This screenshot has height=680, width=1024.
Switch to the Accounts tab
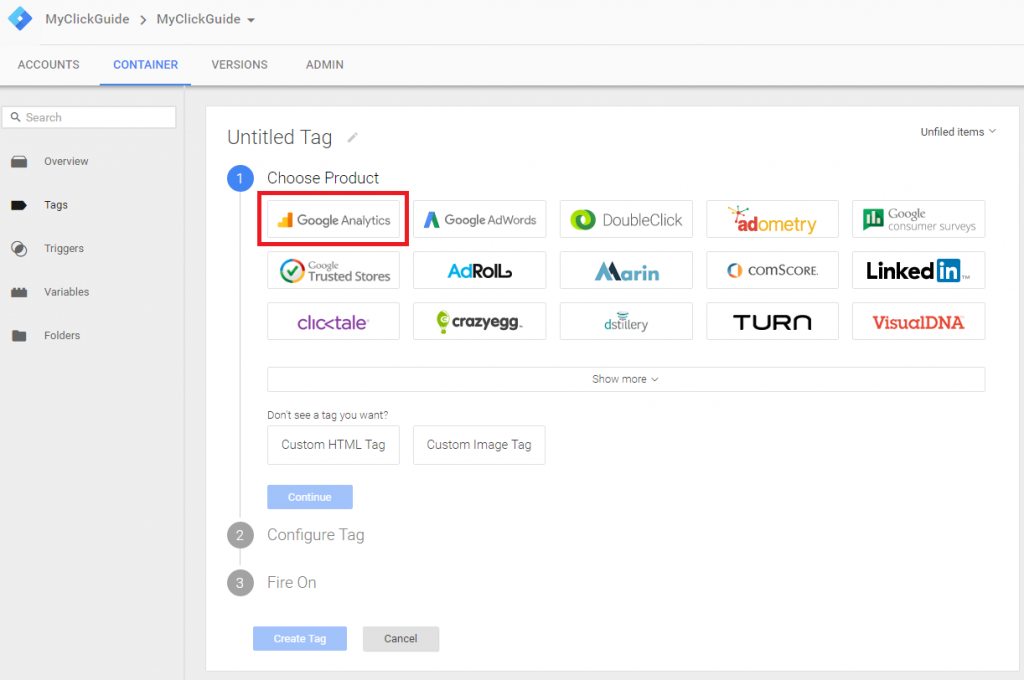[48, 65]
